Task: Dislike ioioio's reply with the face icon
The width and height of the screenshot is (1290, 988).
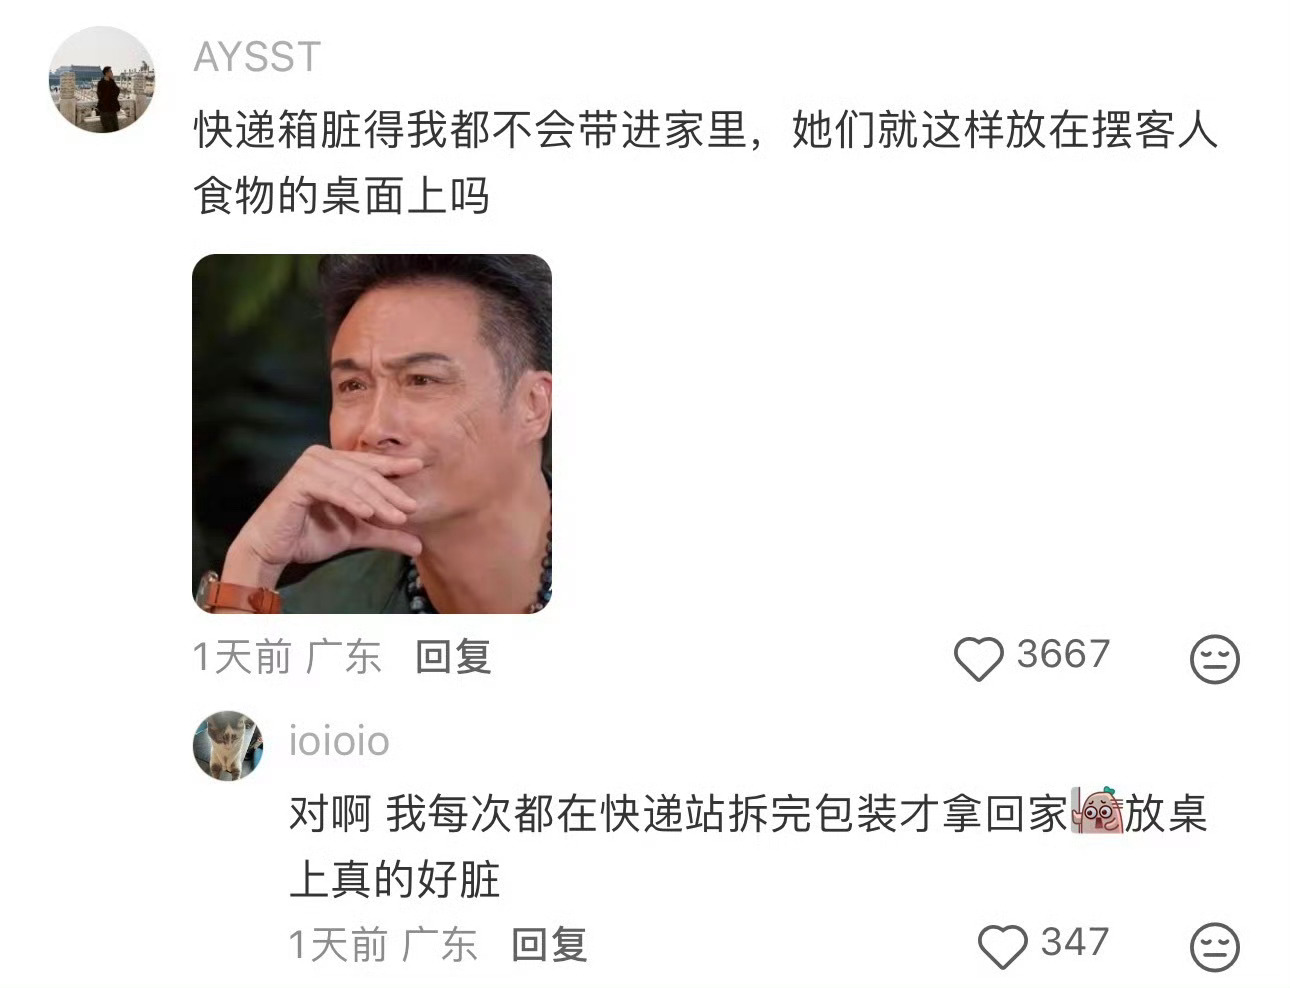Action: pyautogui.click(x=1215, y=947)
